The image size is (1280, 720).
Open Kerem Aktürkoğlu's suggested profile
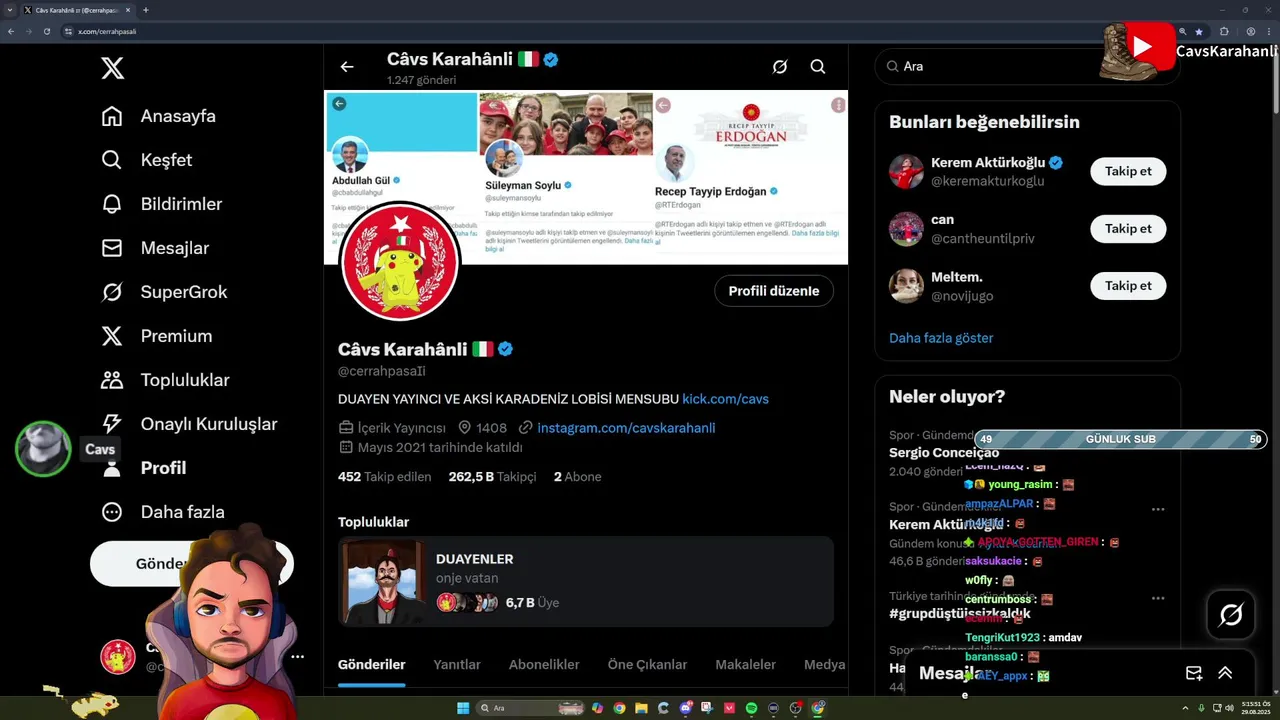pyautogui.click(x=988, y=163)
